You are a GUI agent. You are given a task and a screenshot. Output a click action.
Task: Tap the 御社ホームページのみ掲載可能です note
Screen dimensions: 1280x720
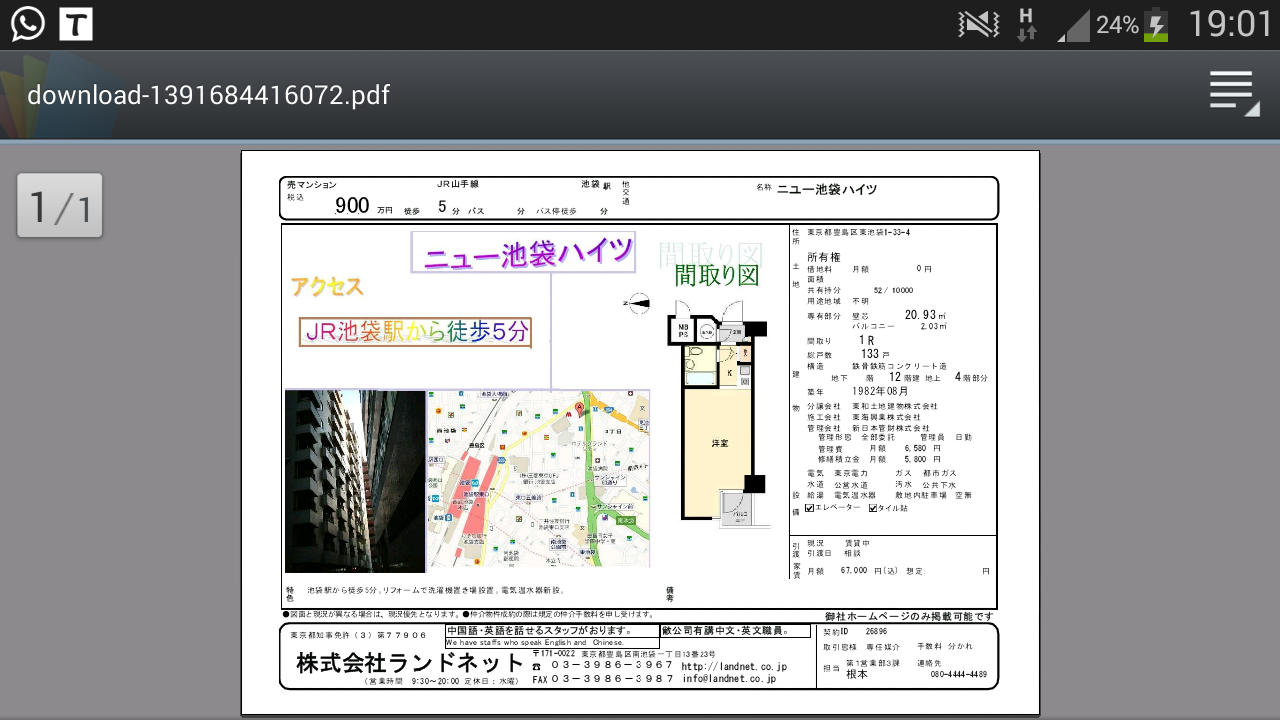tap(909, 616)
